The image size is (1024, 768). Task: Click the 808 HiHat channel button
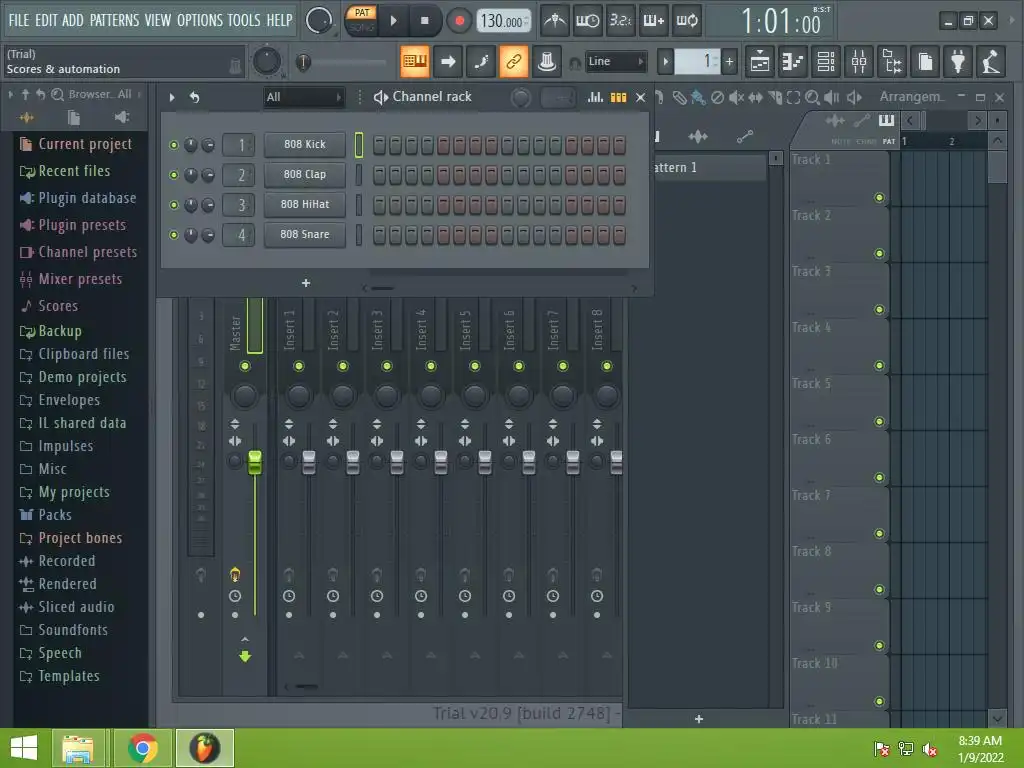[304, 204]
